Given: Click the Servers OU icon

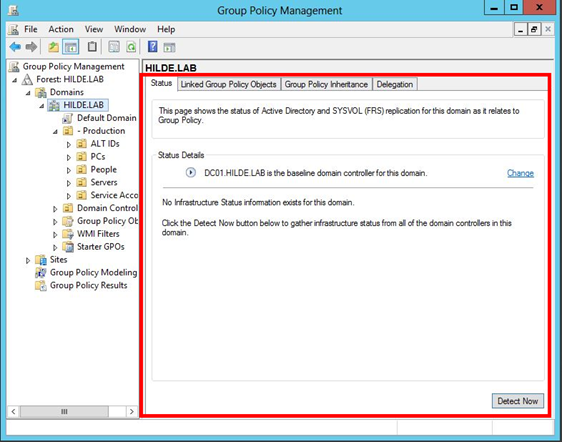Looking at the screenshot, I should click(81, 182).
